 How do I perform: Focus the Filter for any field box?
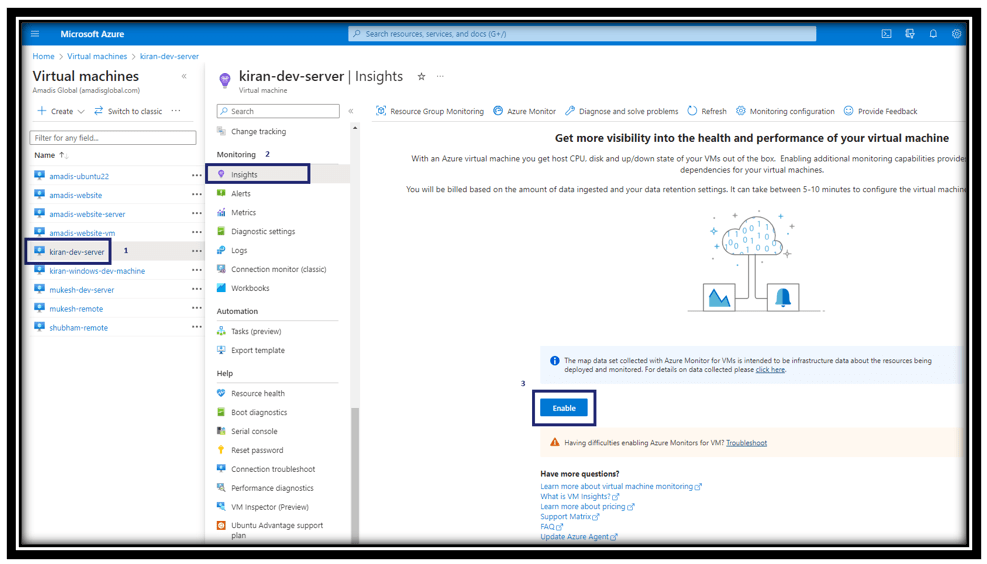pos(113,137)
